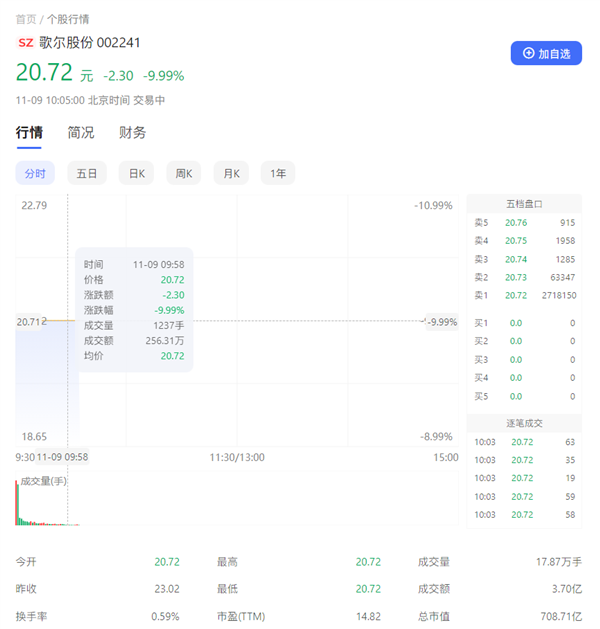Select the 日K chart period
Screen dimensions: 600x629
[136, 173]
